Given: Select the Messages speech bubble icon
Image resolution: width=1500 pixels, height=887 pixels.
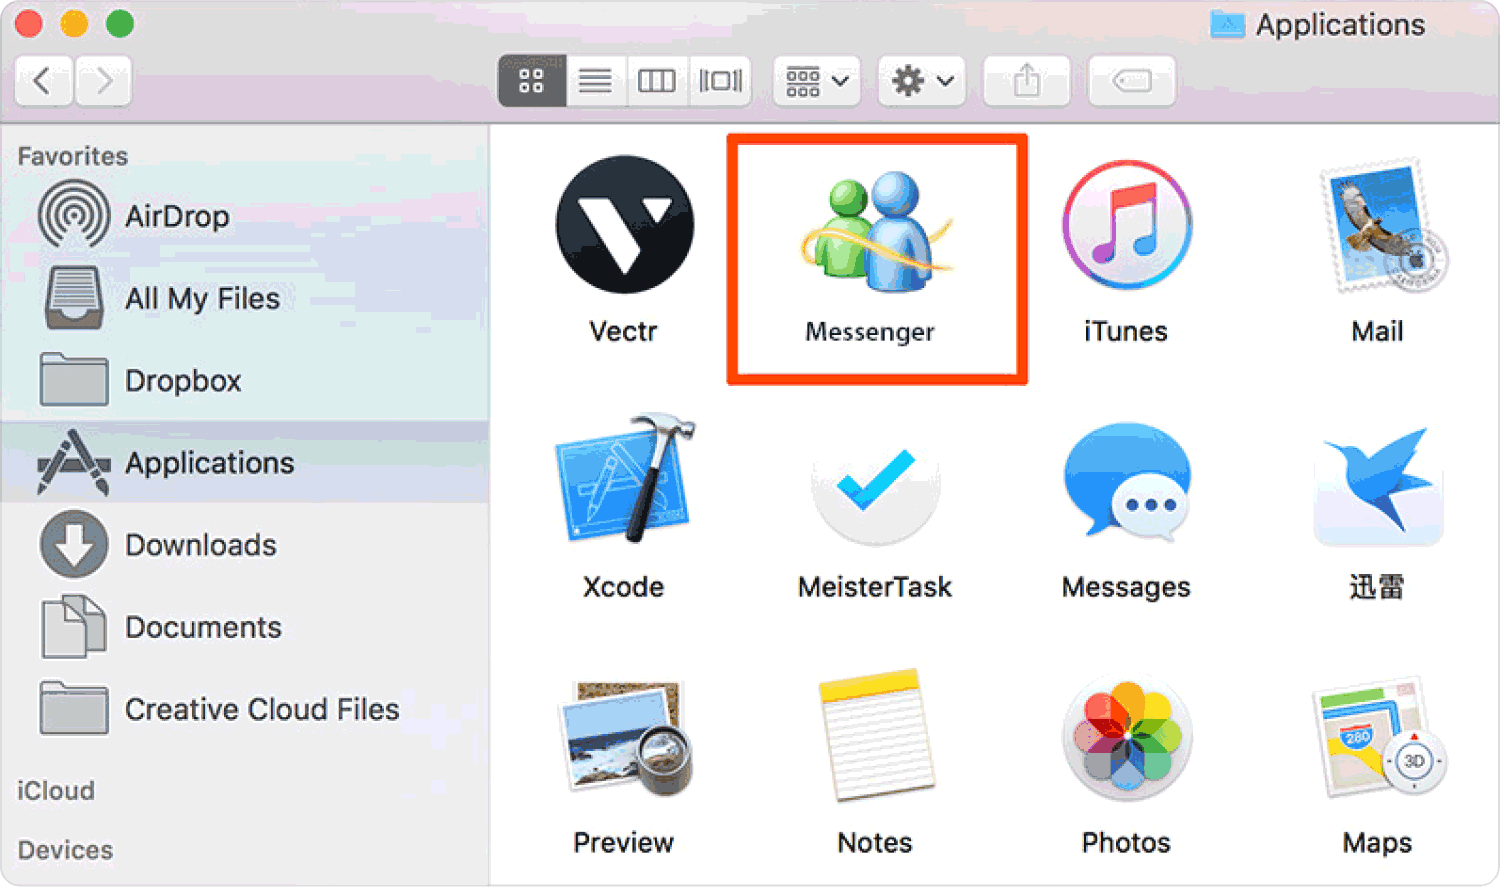Looking at the screenshot, I should click(x=1127, y=480).
